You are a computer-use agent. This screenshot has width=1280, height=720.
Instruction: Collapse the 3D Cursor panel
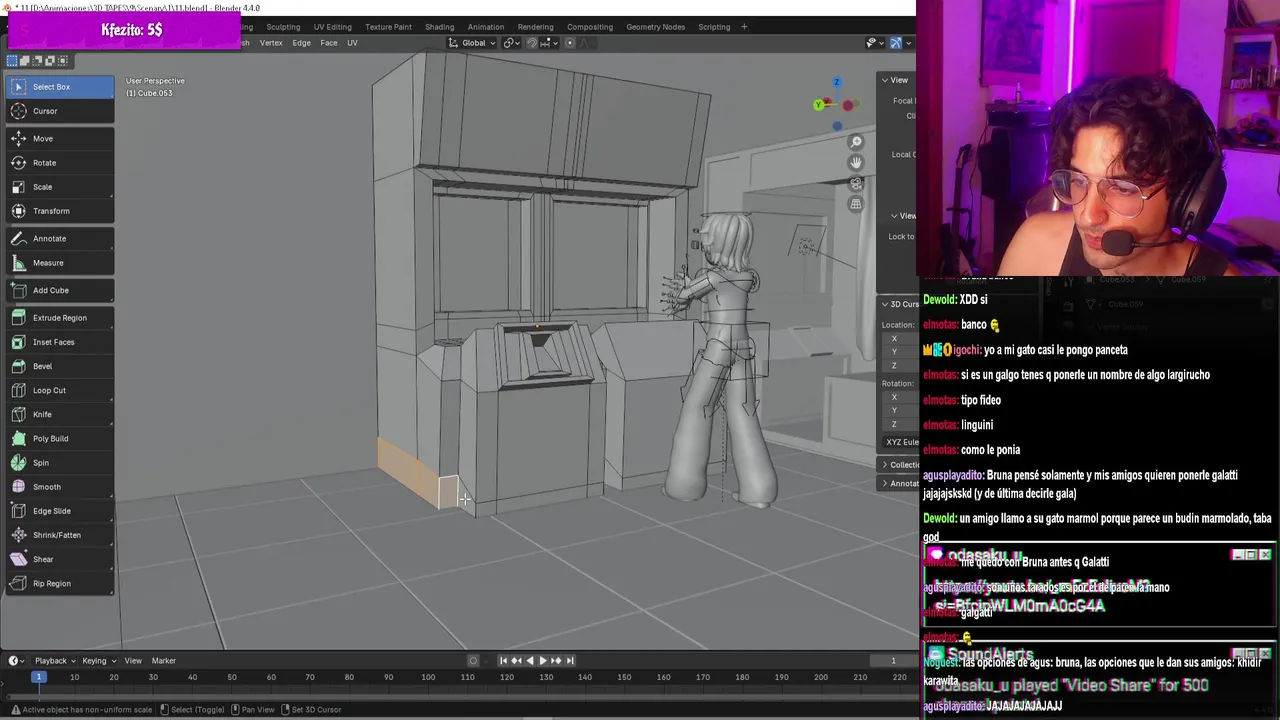[898, 304]
